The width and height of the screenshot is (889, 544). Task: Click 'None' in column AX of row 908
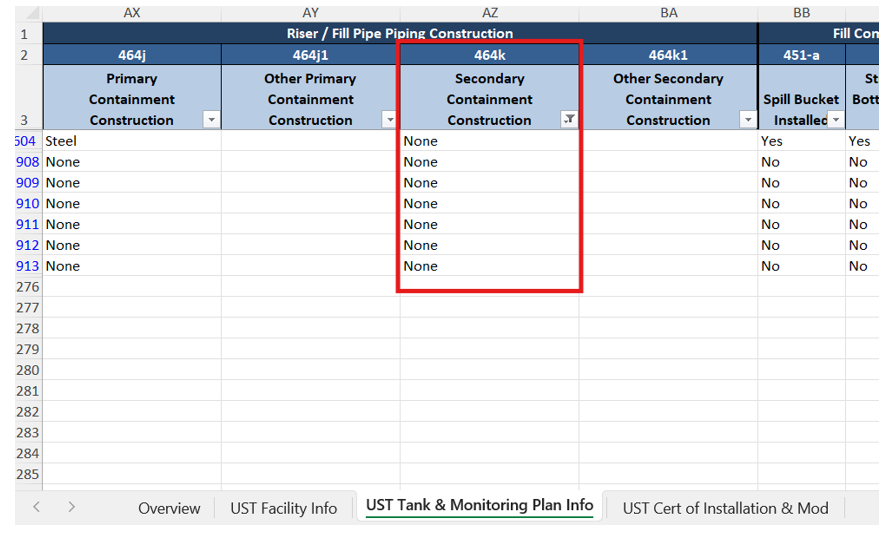[x=132, y=162]
